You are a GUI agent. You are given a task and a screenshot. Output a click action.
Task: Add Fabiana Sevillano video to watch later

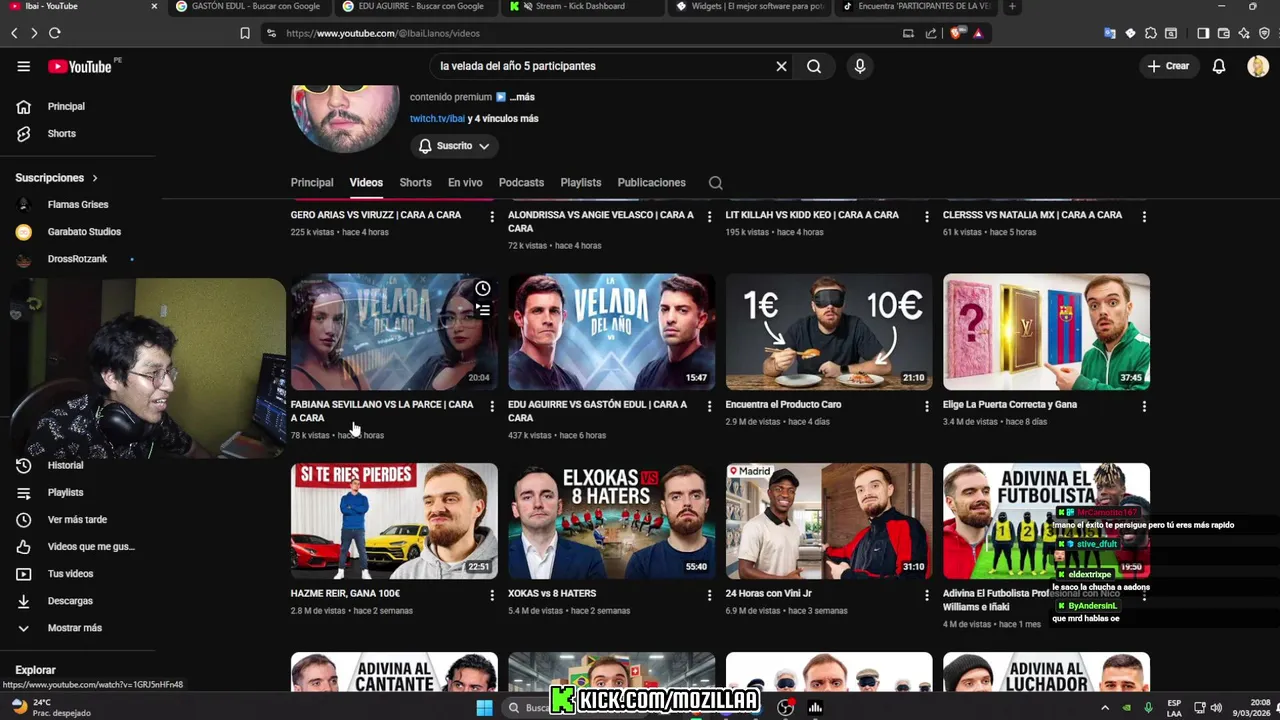click(x=482, y=289)
